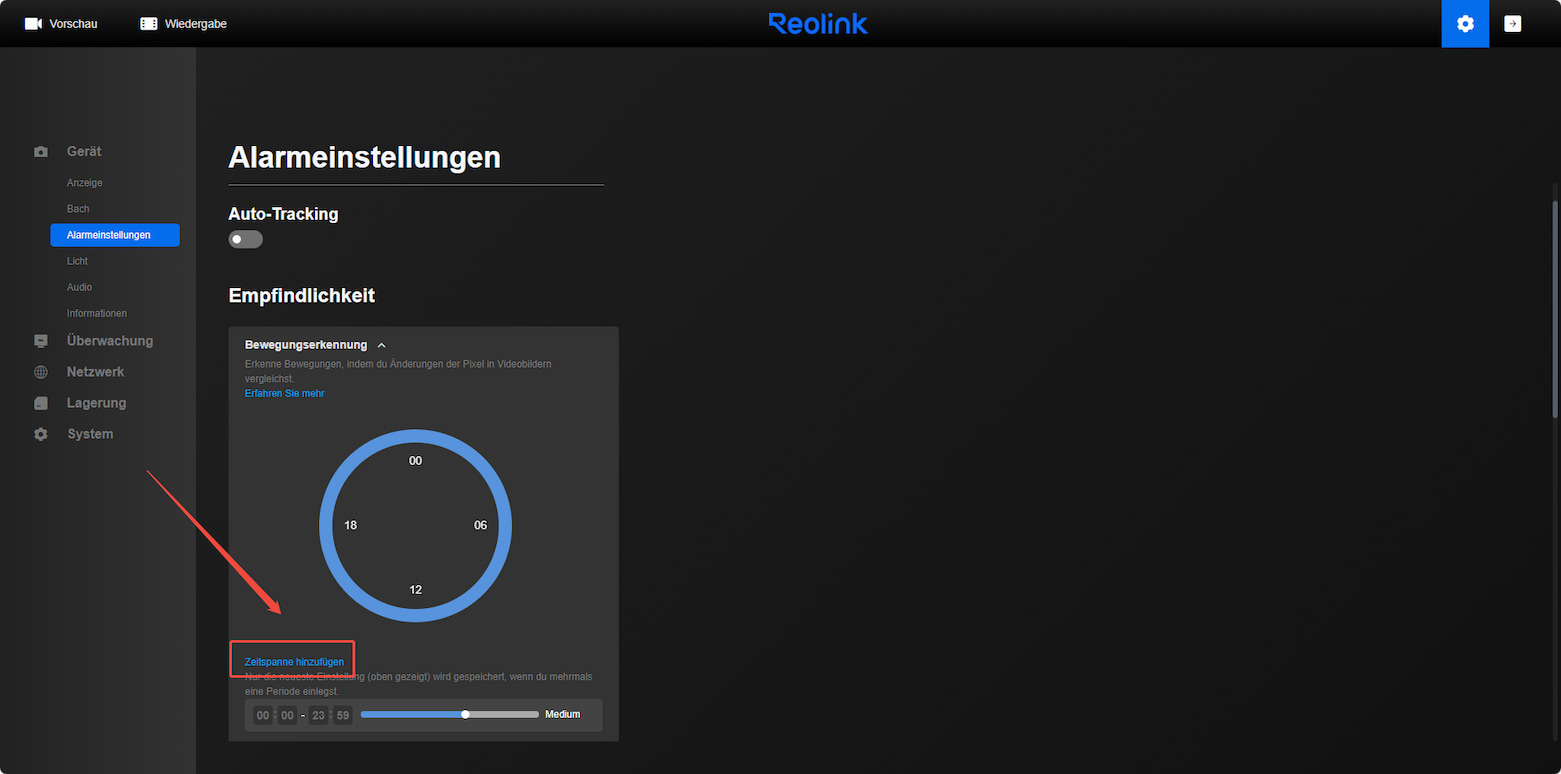1561x774 pixels.
Task: Enable the Auto-Tracking switch
Action: coord(245,239)
